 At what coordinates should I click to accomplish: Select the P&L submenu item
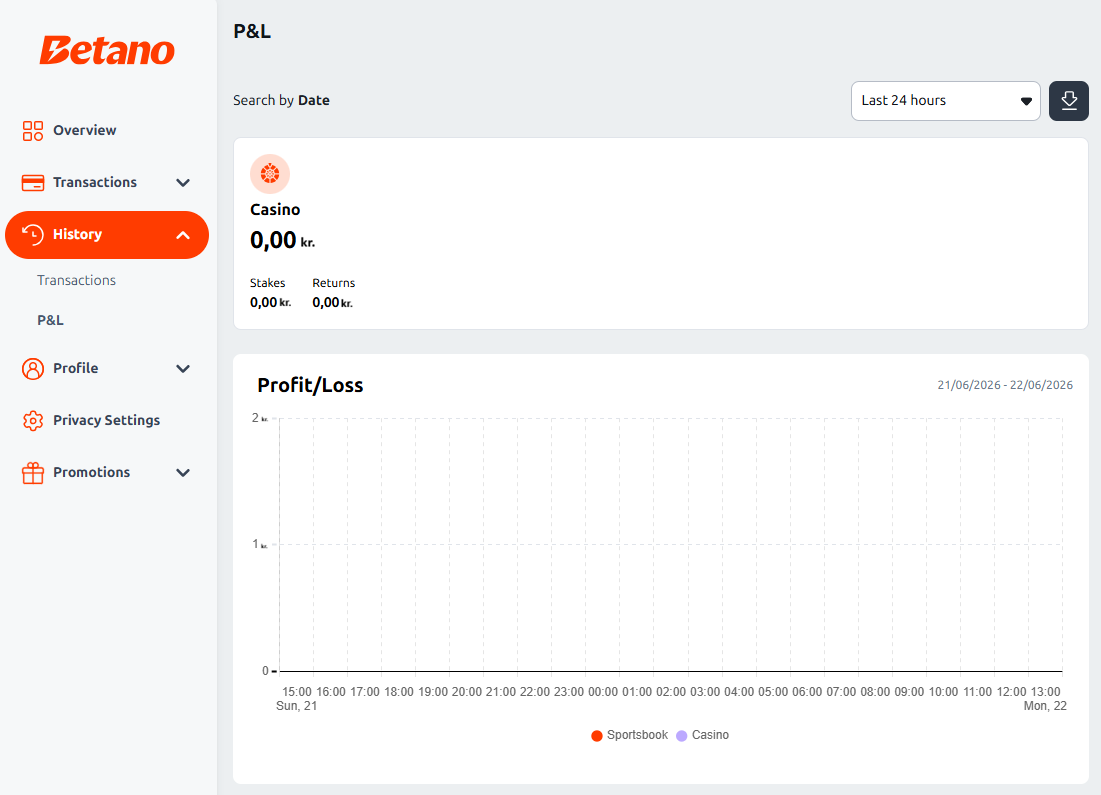tap(51, 320)
